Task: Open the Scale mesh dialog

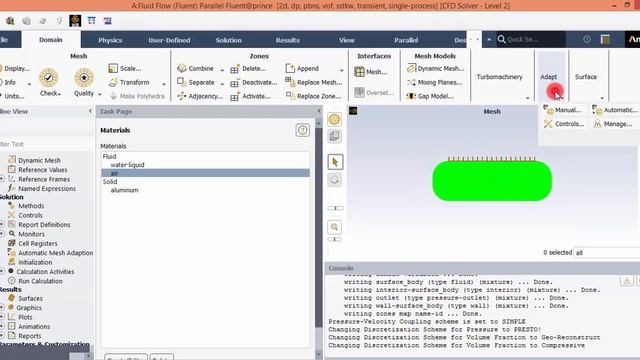Action: click(x=125, y=69)
